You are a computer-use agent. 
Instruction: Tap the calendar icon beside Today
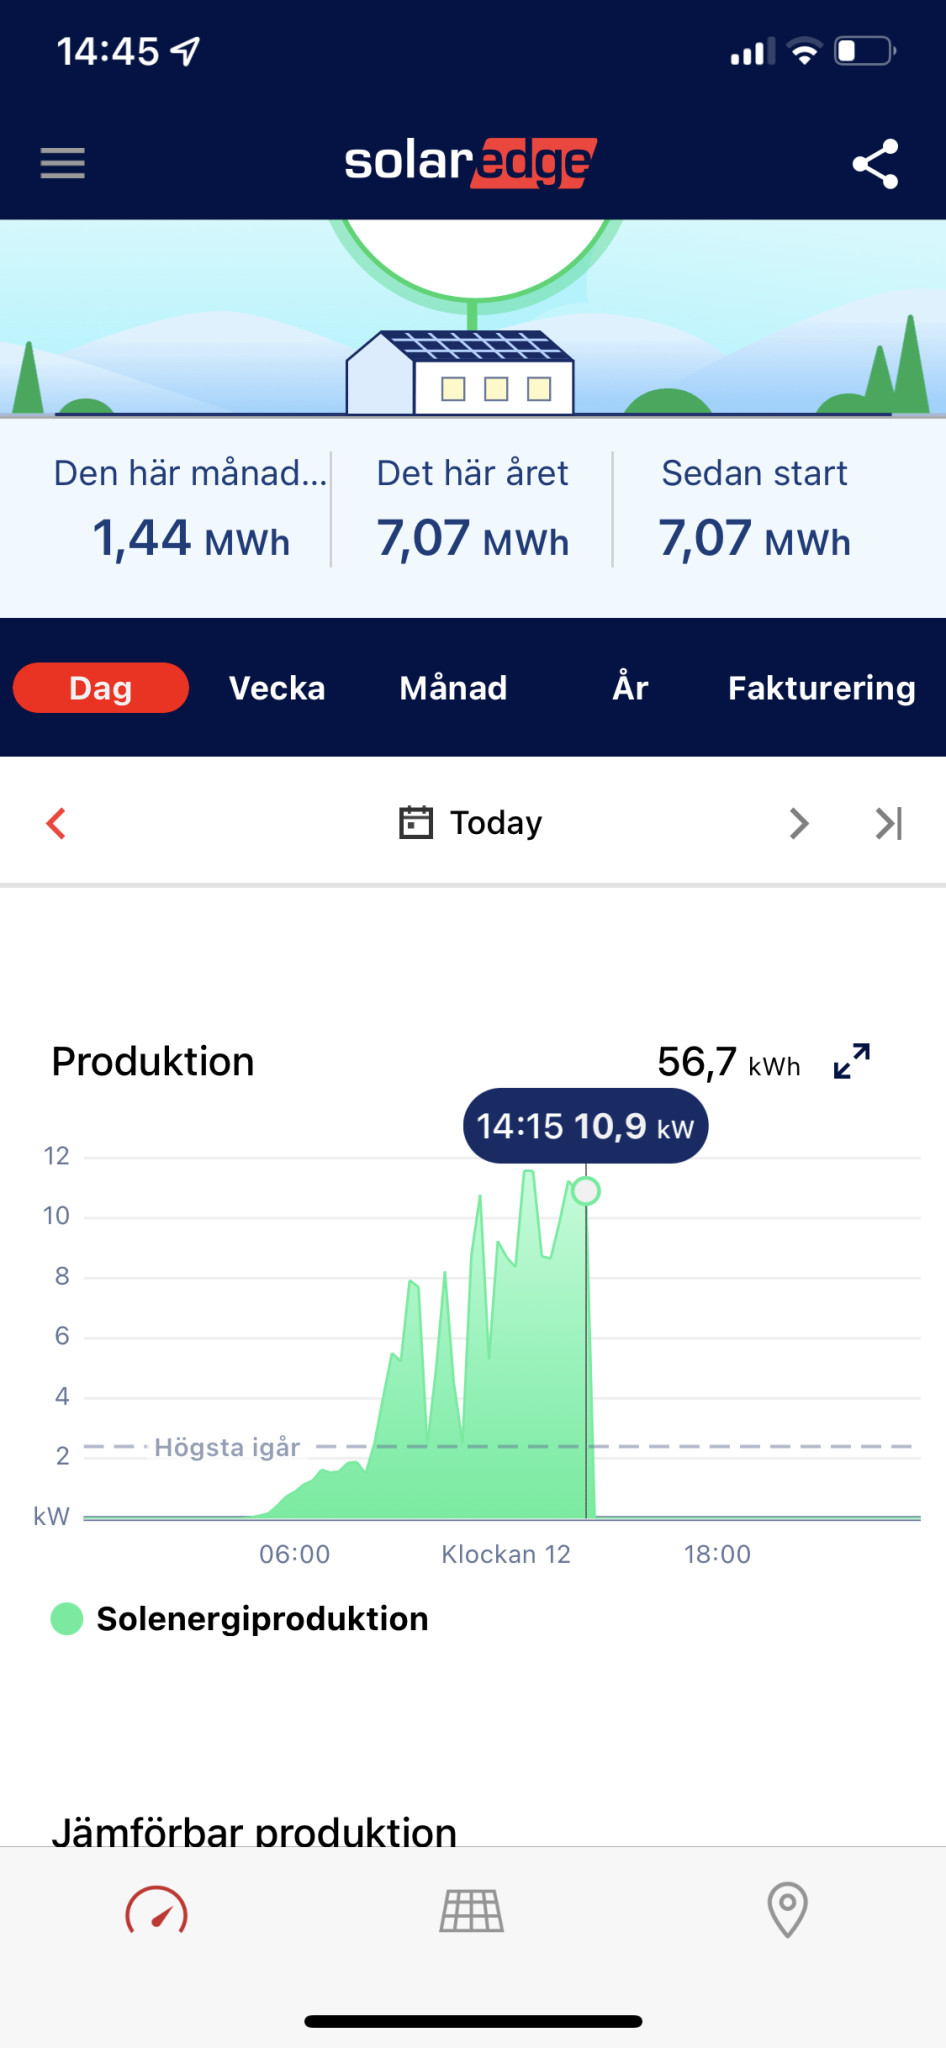(416, 823)
